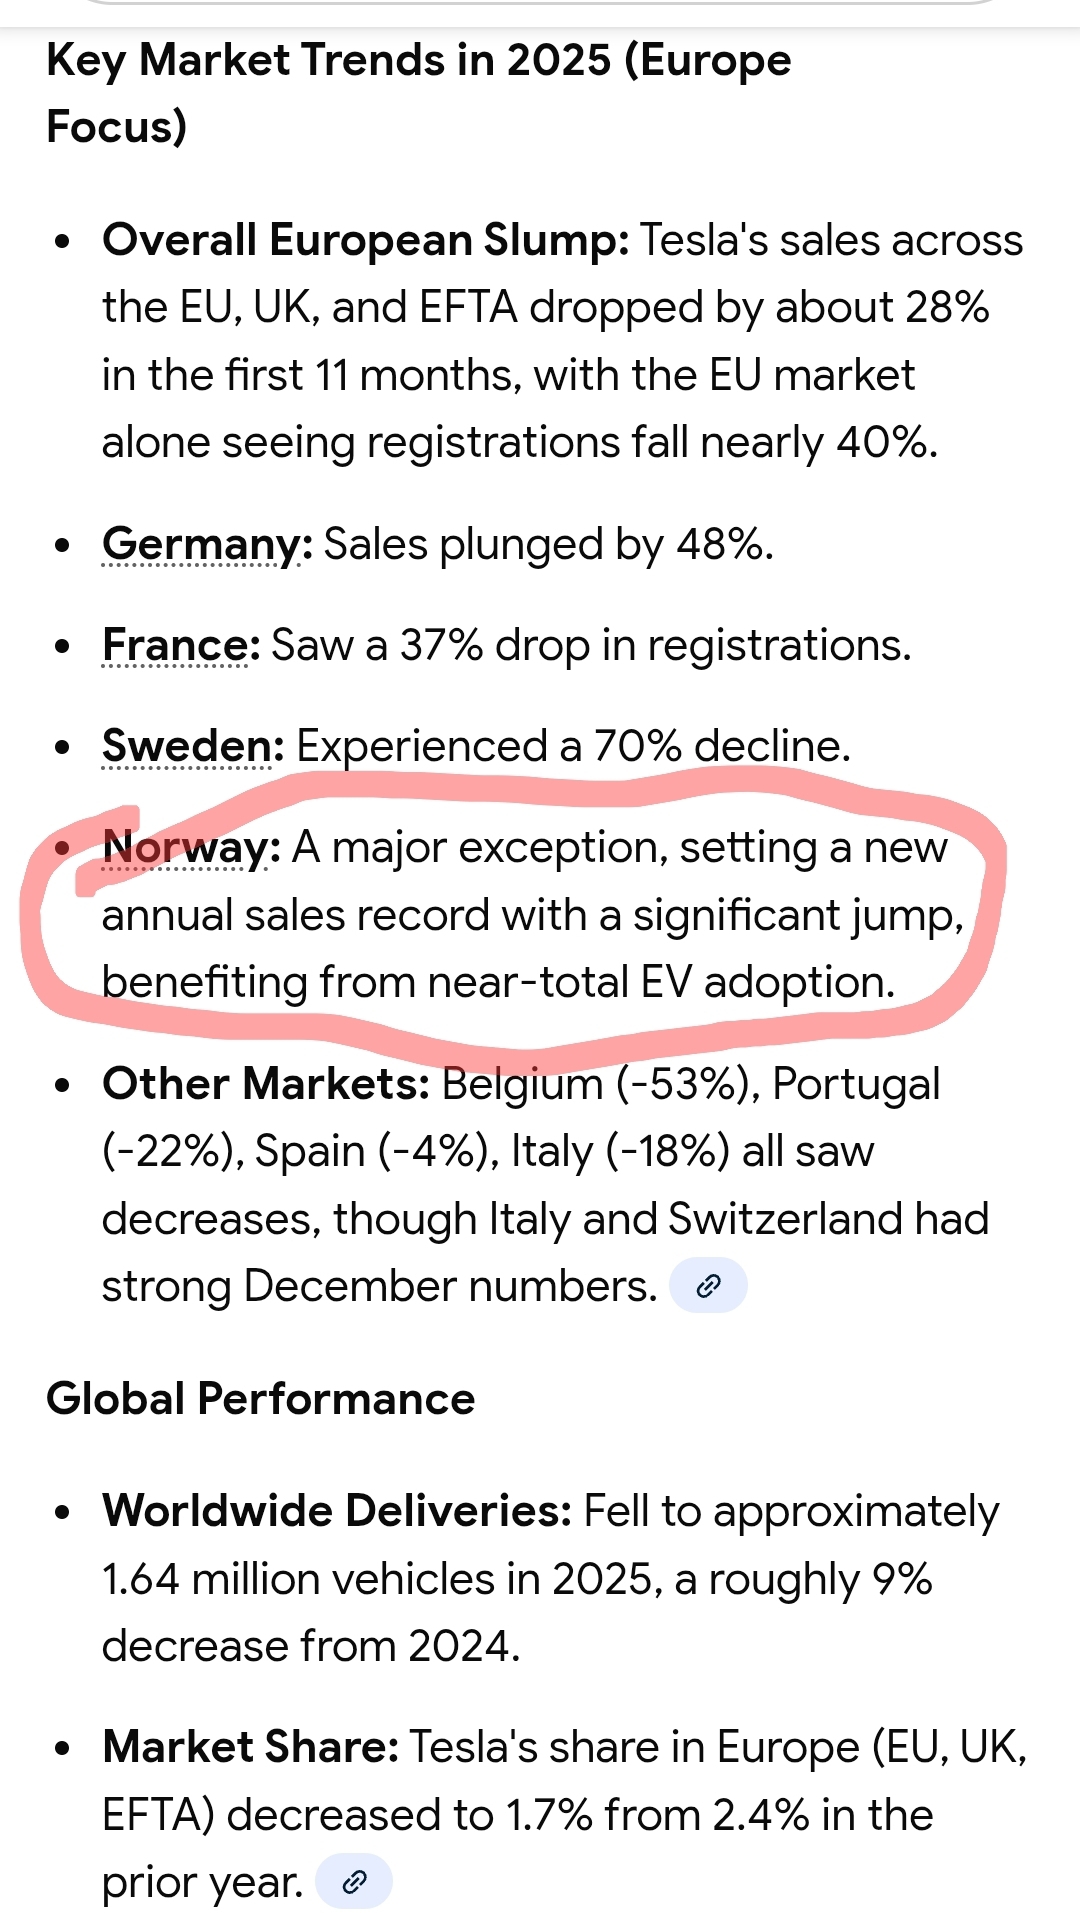
Task: Tap the 'Experienced a 70% decline' text
Action: [x=573, y=747]
